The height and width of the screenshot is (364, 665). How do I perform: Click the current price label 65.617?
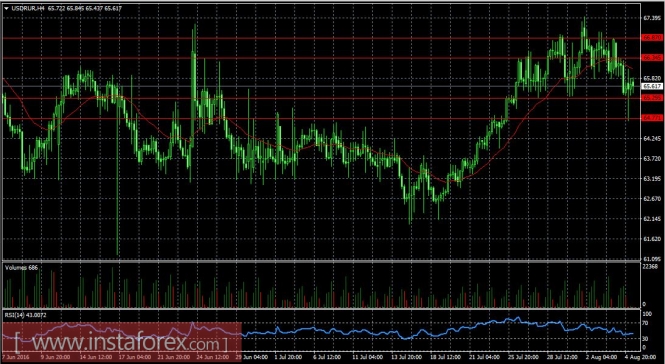[x=651, y=86]
